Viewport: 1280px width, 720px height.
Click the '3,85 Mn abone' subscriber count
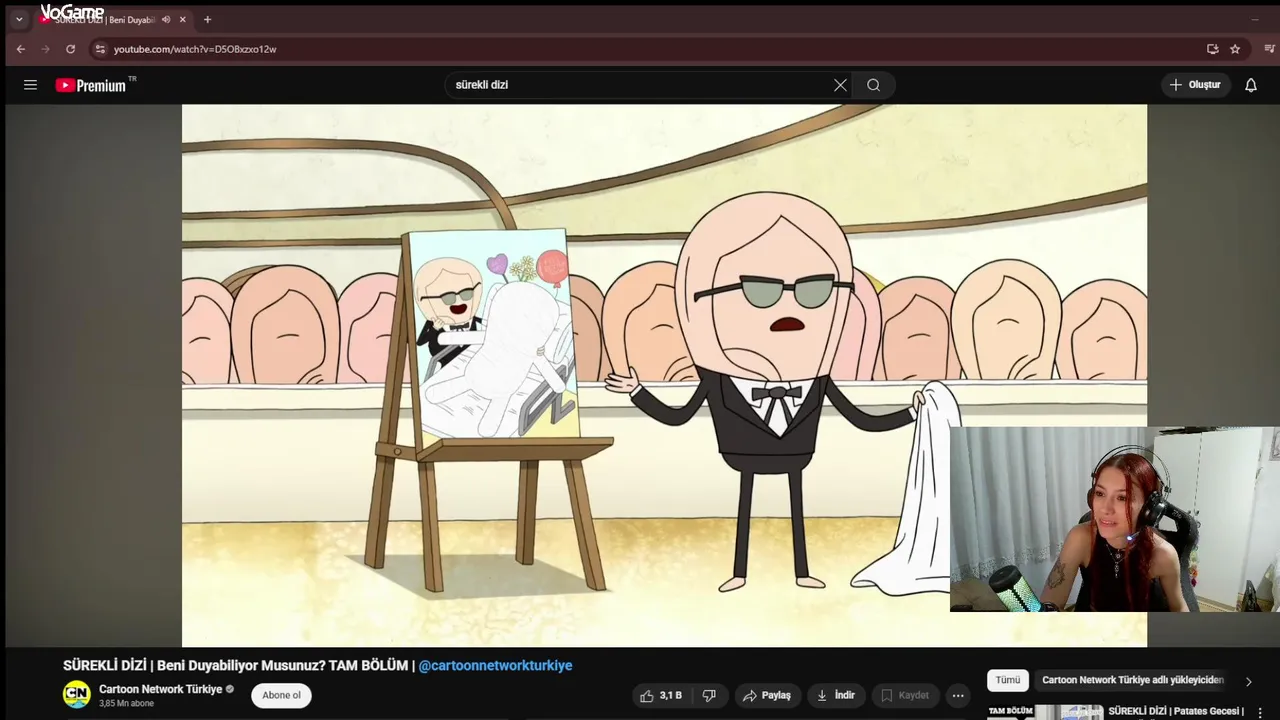126,704
